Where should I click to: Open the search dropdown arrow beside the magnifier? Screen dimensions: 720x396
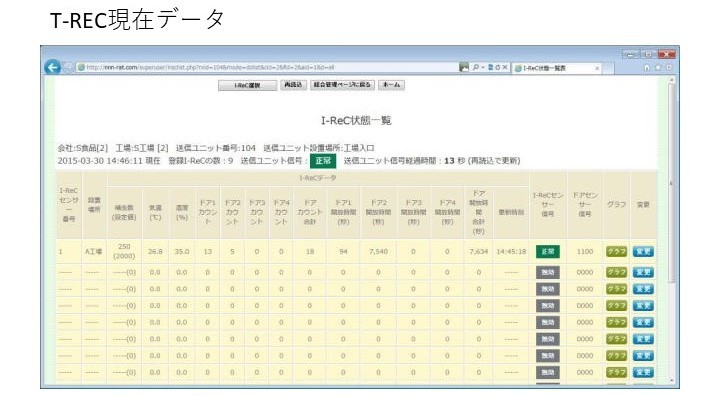(483, 68)
